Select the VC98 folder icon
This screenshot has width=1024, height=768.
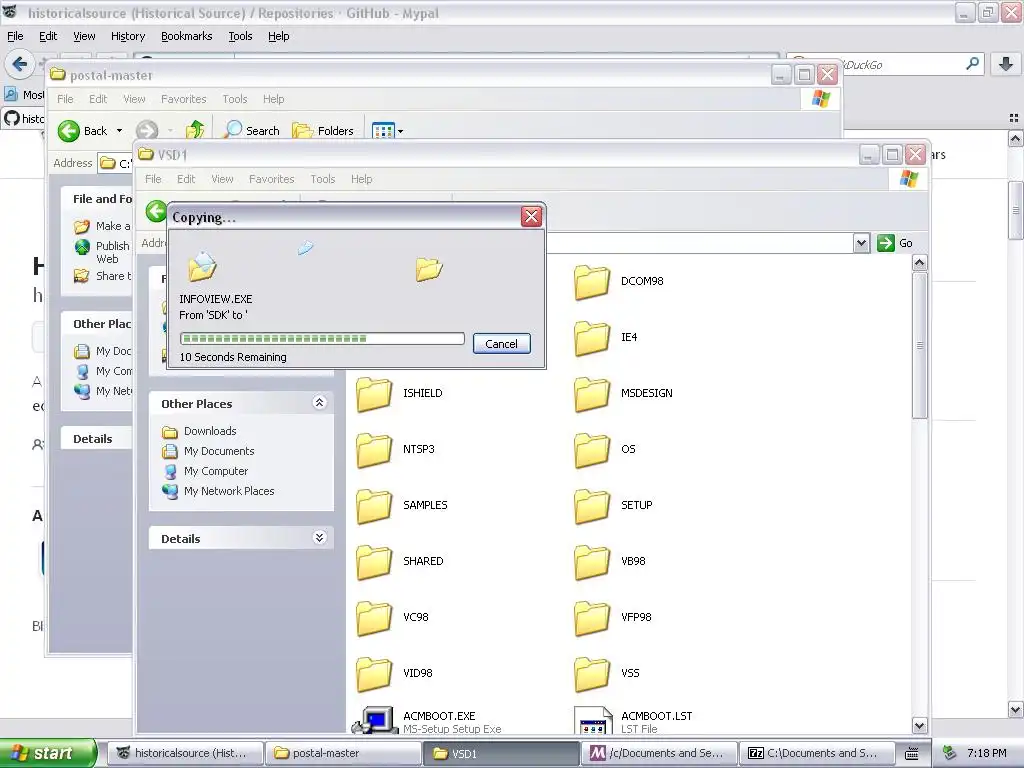pyautogui.click(x=374, y=618)
